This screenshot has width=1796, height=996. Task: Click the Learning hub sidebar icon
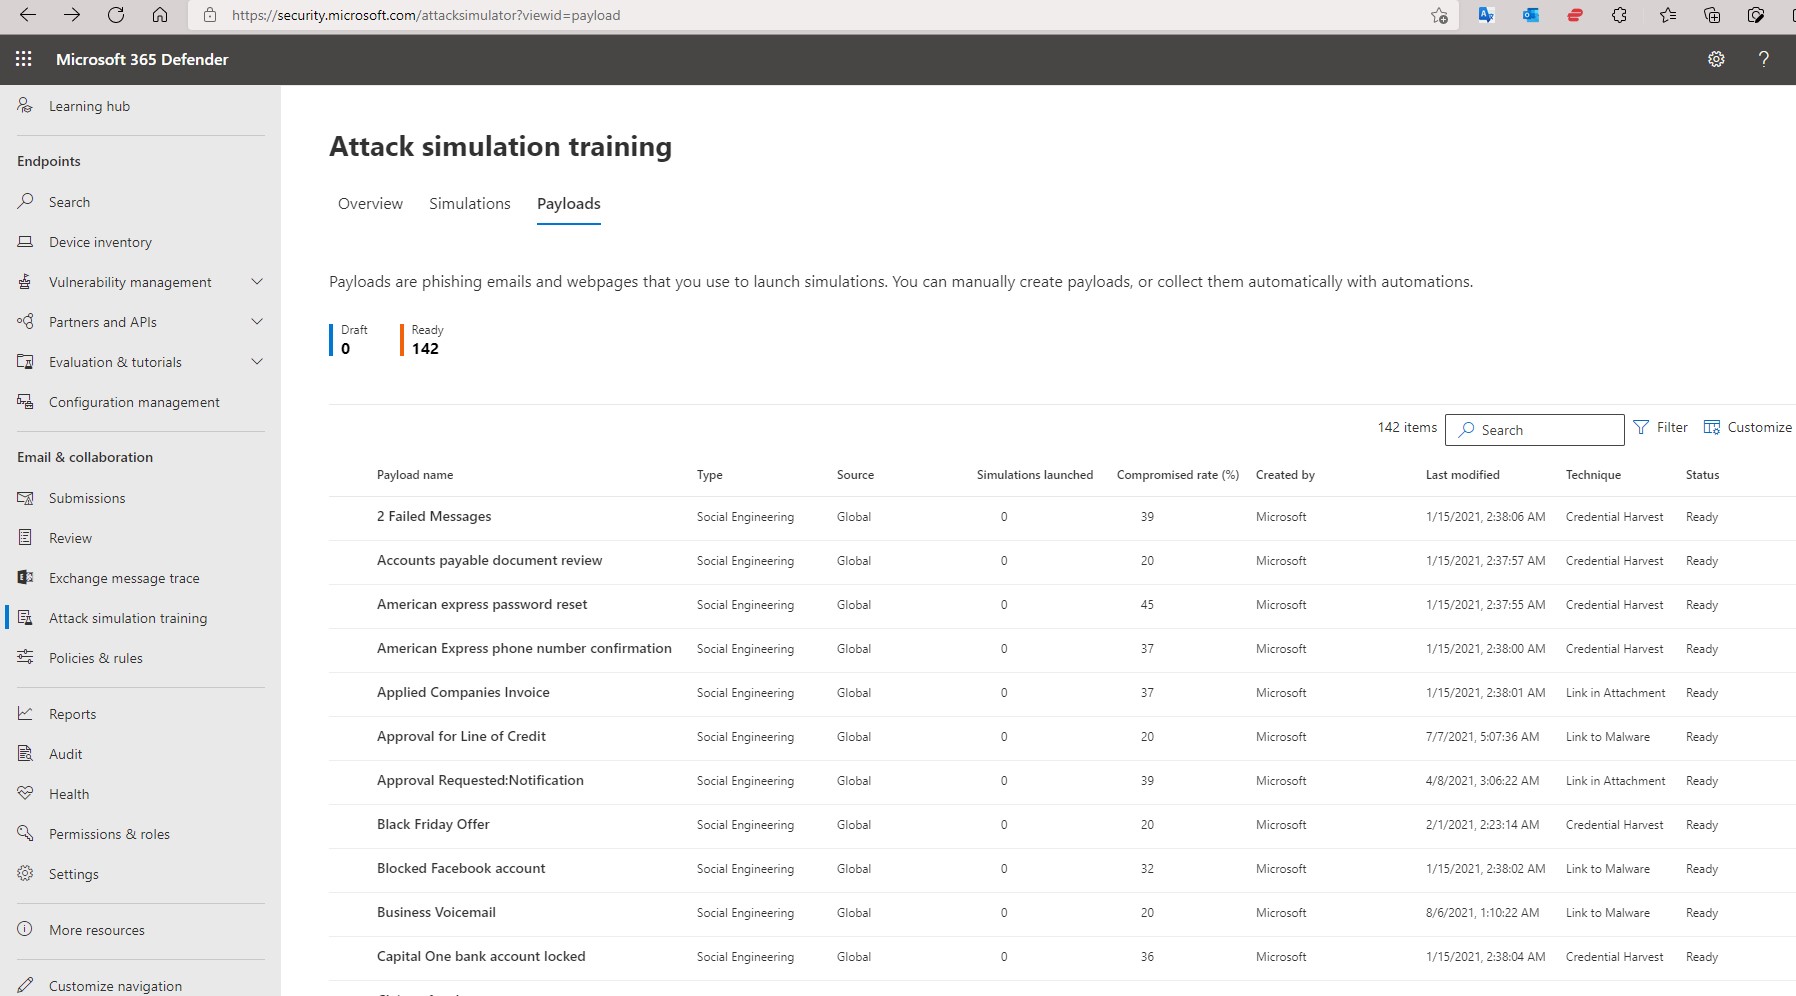tap(25, 106)
